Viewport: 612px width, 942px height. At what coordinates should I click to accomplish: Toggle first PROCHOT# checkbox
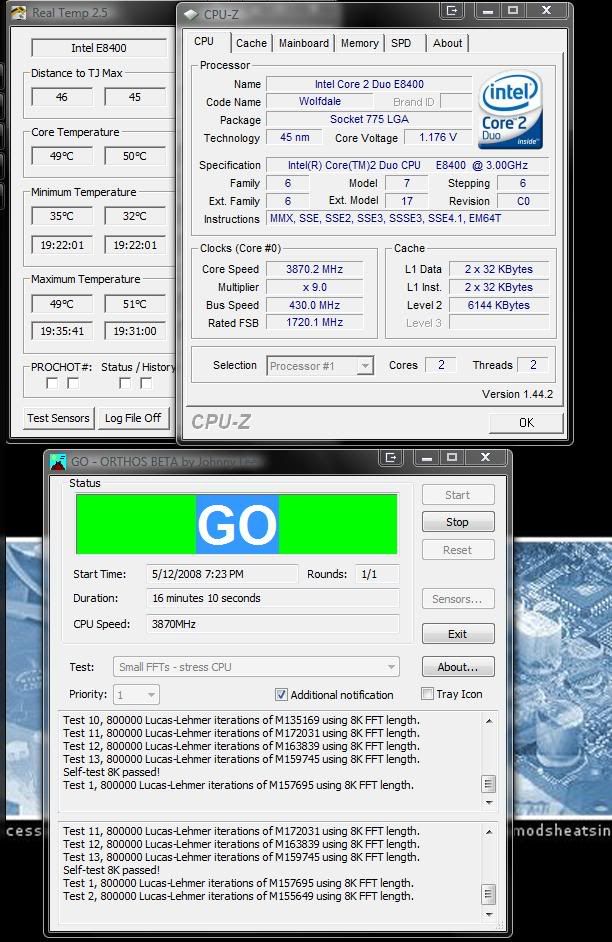pos(52,383)
